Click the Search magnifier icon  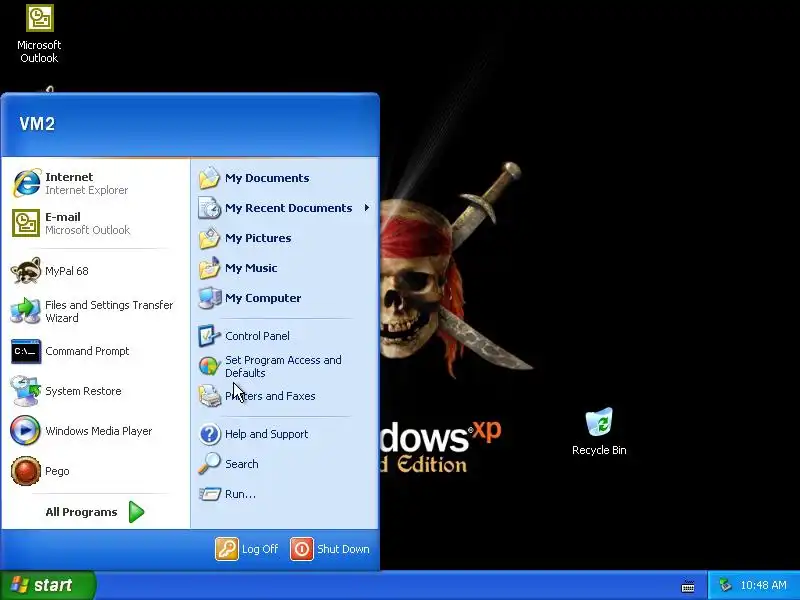(x=209, y=464)
